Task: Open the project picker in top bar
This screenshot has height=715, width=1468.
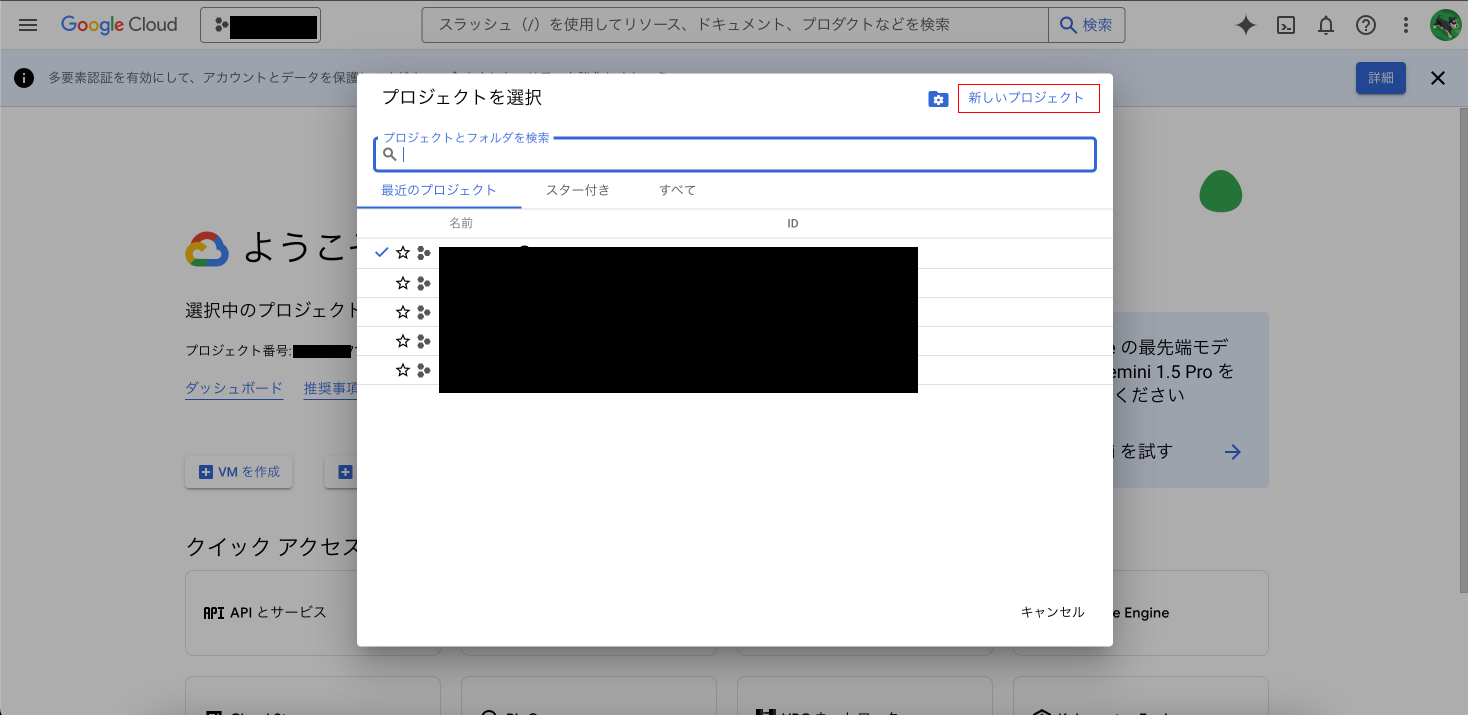Action: [x=261, y=26]
